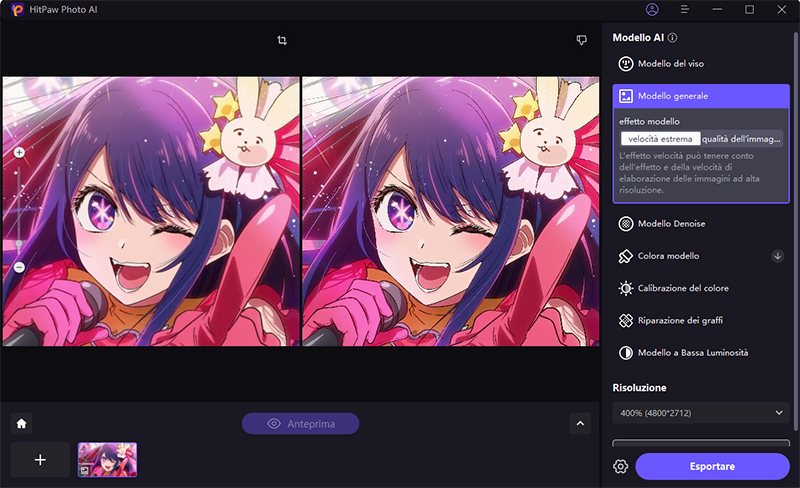Click Colora modello download arrow
This screenshot has height=488, width=800.
click(777, 256)
